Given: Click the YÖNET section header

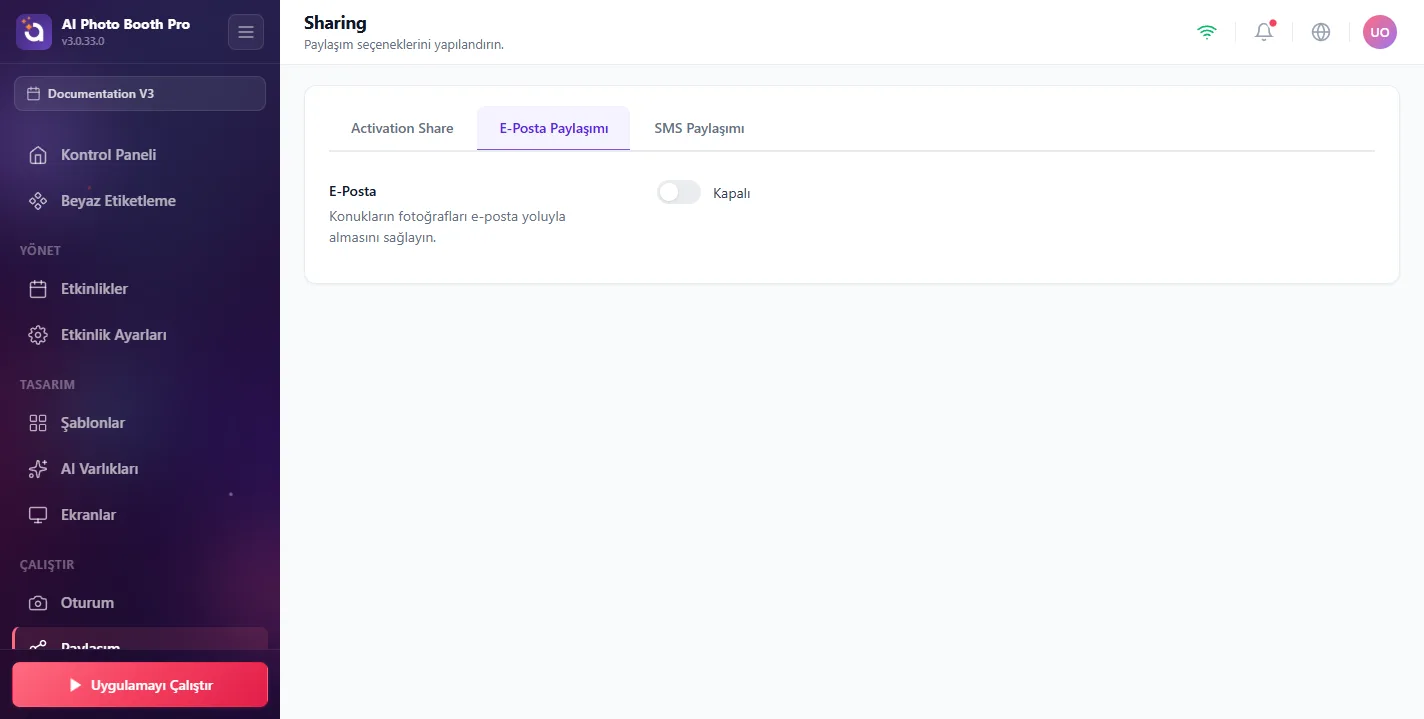Looking at the screenshot, I should coord(40,250).
